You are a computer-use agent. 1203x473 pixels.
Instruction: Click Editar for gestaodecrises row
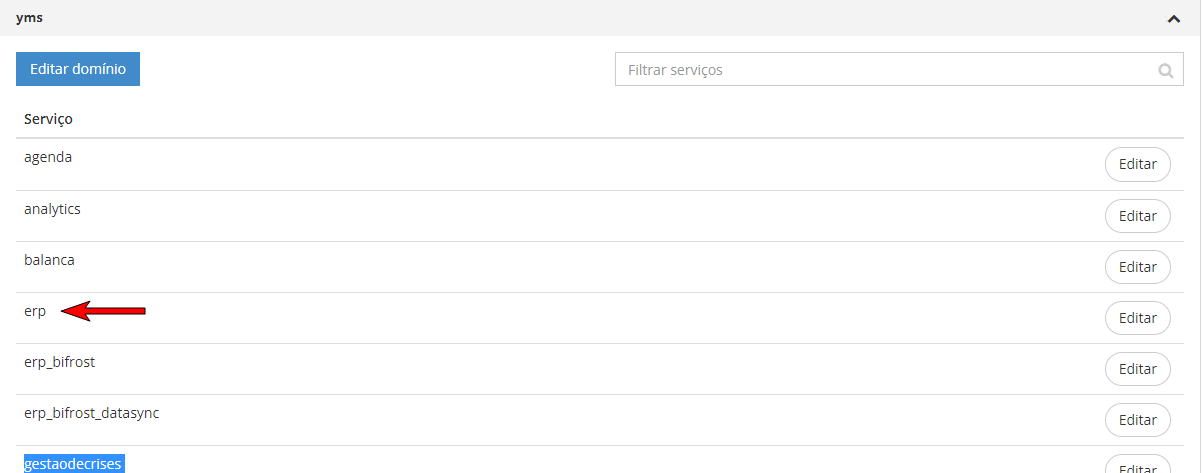click(x=1137, y=466)
